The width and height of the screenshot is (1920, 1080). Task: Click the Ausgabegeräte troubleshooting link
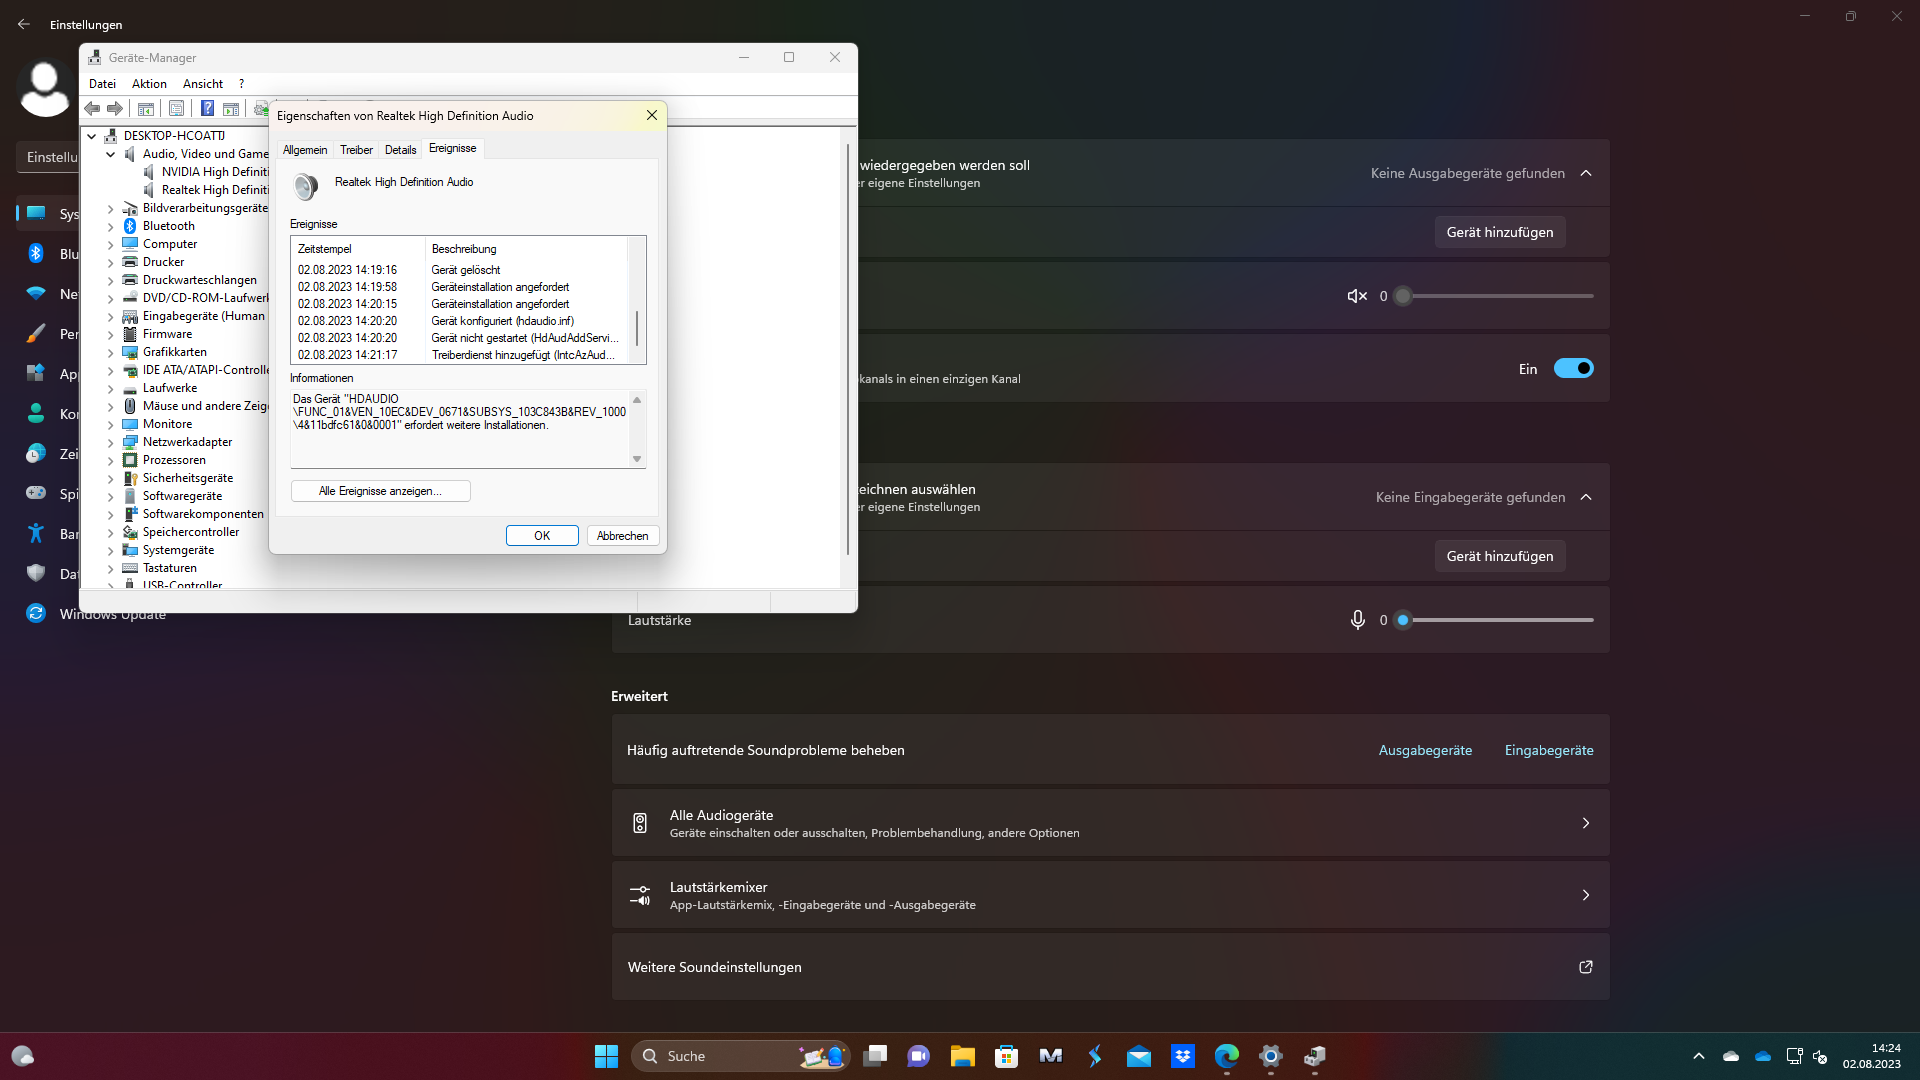(1425, 750)
